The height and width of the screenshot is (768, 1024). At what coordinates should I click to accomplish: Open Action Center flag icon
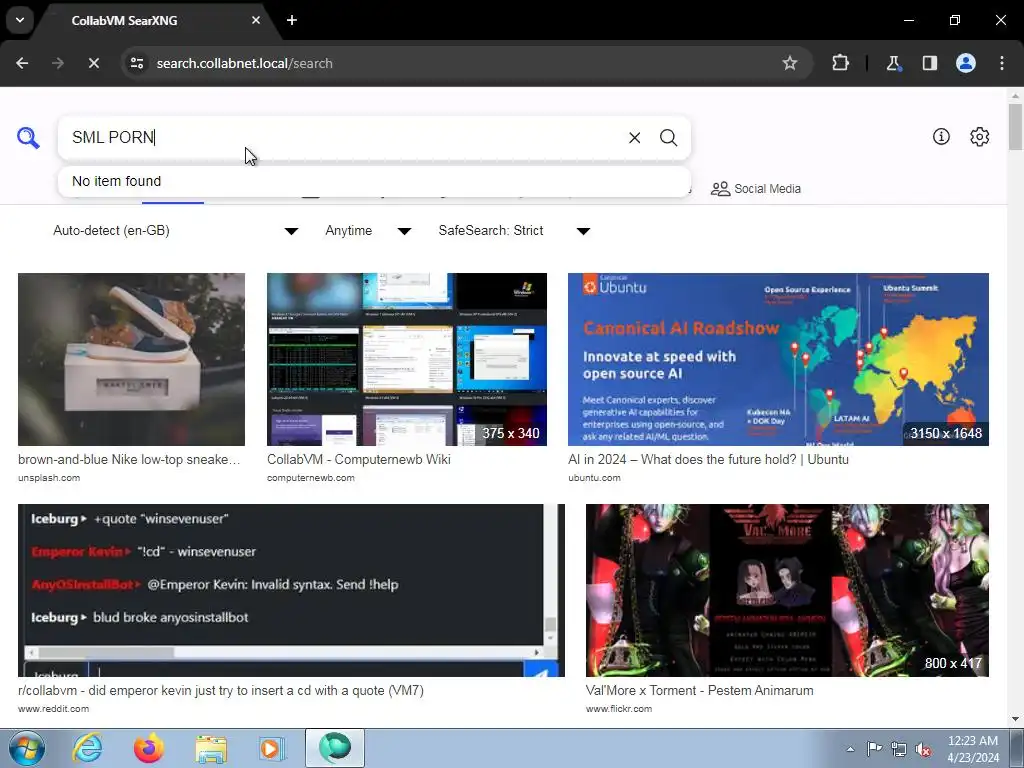pyautogui.click(x=874, y=749)
